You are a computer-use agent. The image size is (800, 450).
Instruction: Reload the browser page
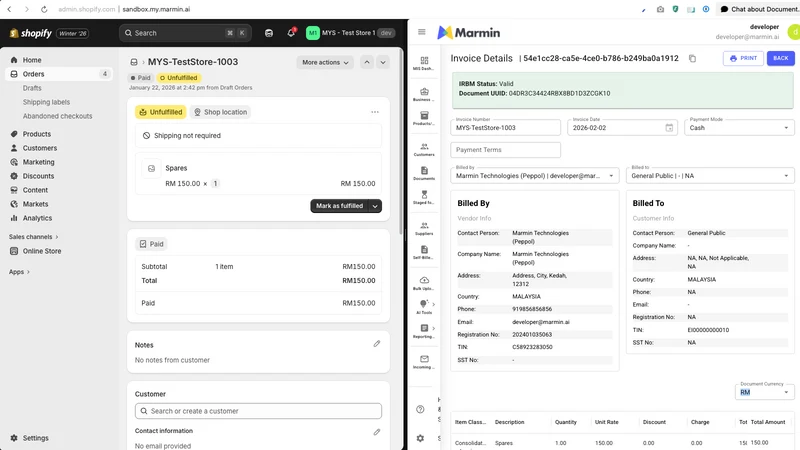tap(44, 9)
